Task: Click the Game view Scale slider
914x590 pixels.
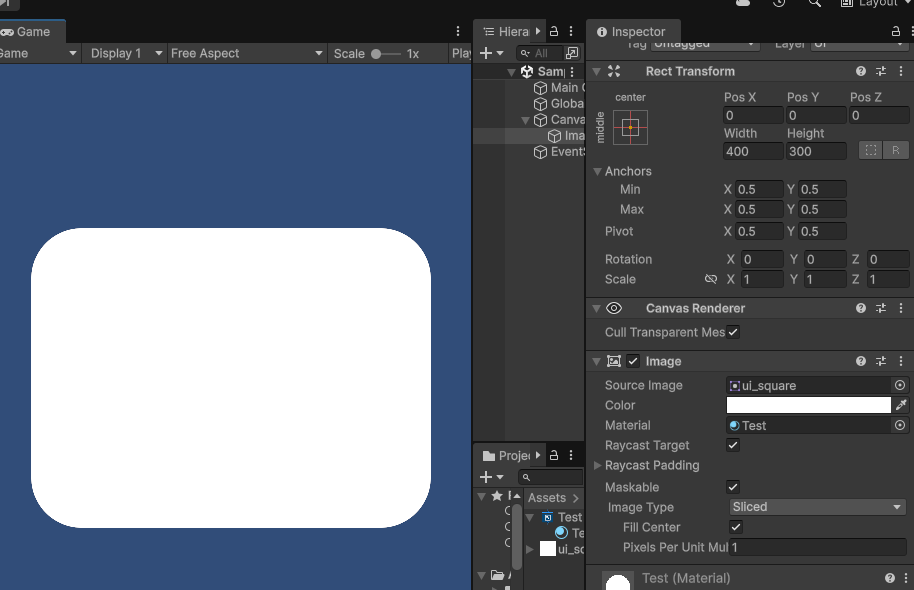Action: point(385,54)
